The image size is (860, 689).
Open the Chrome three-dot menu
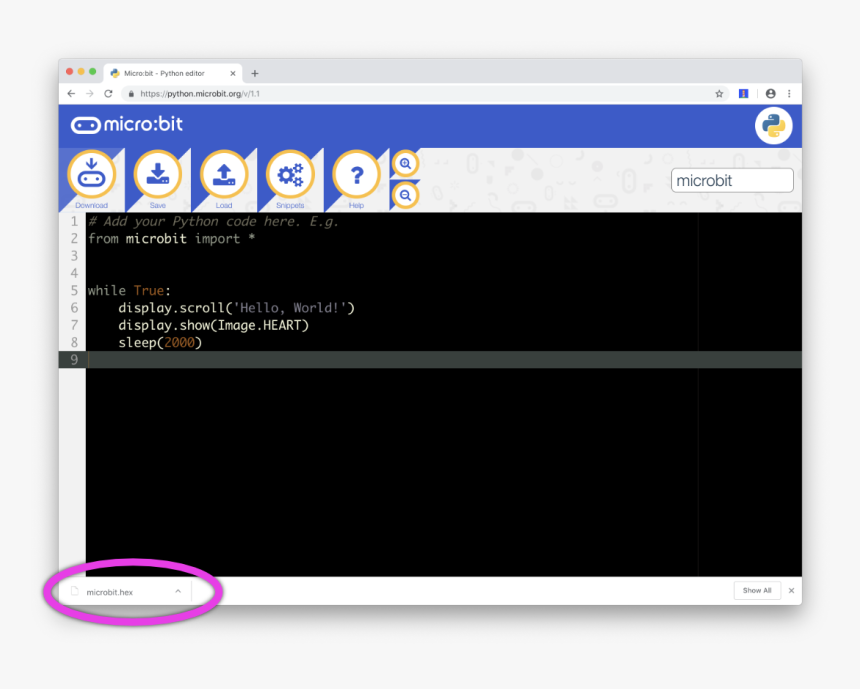click(789, 93)
